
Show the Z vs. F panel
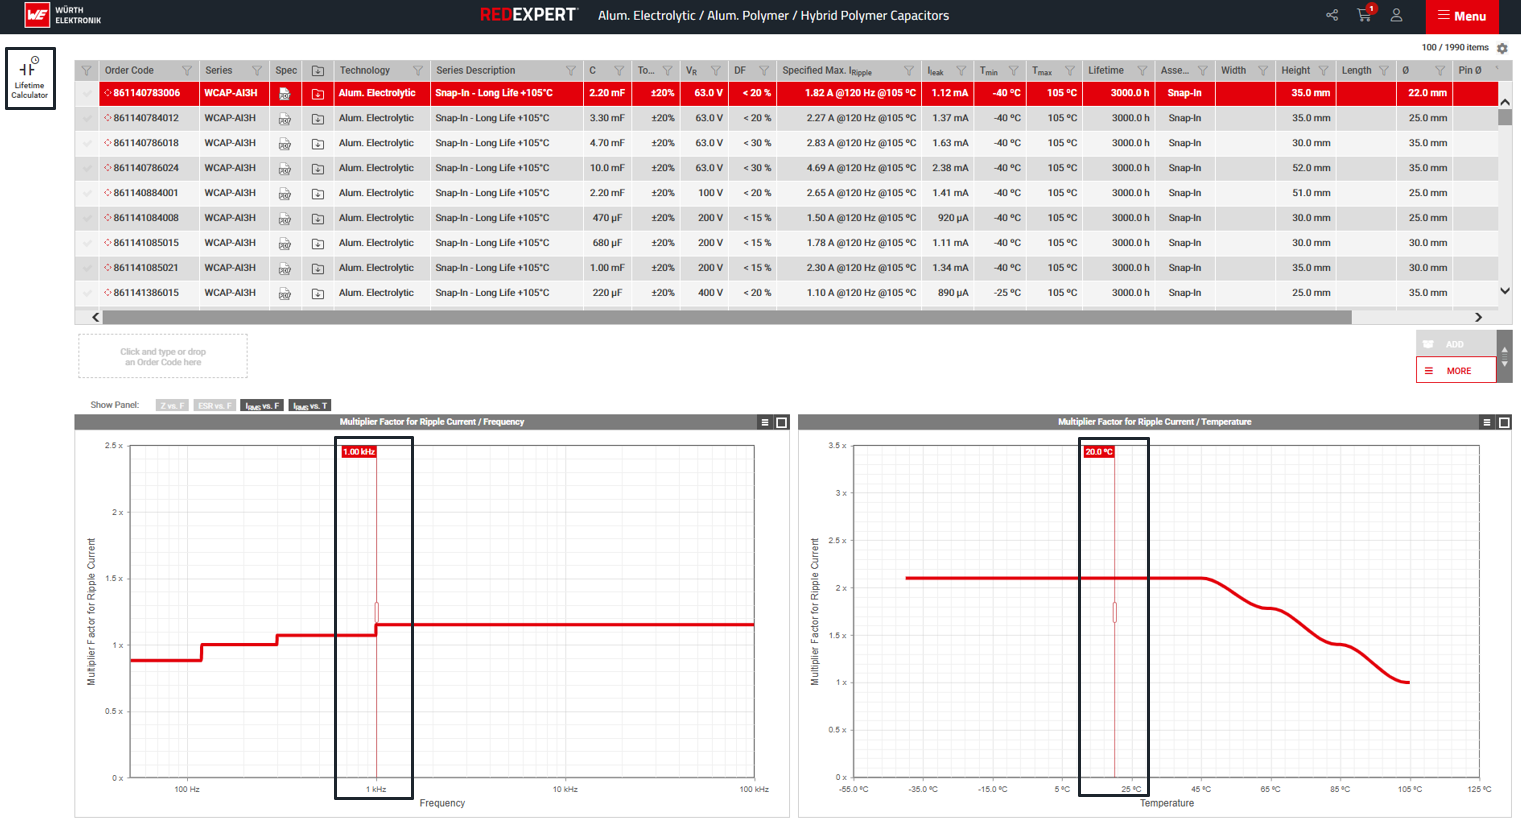[172, 405]
